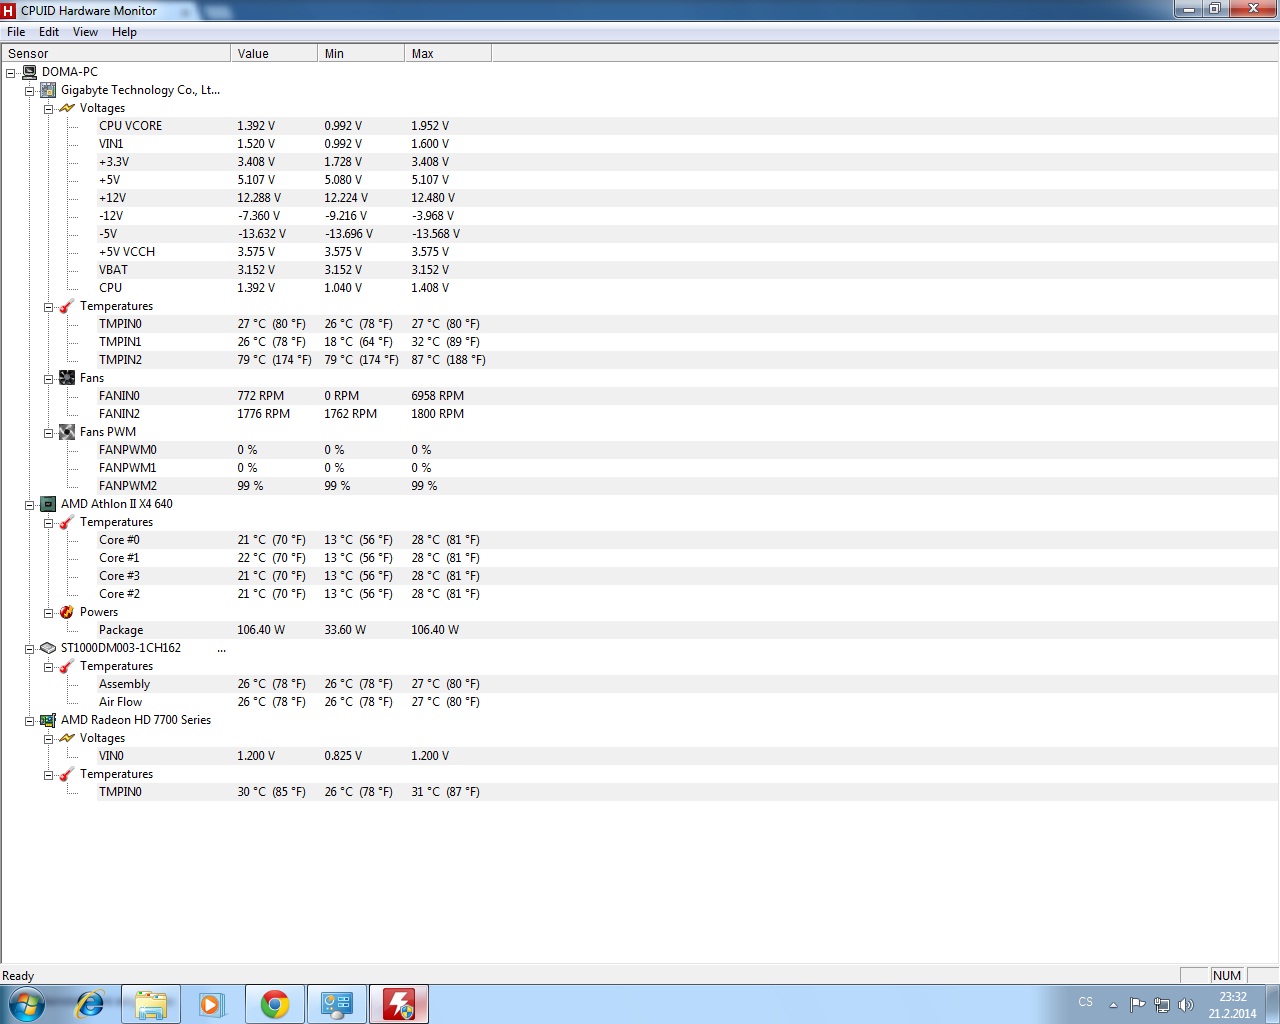Click the 12.288 V value for +12V
The width and height of the screenshot is (1280, 1024).
[259, 198]
